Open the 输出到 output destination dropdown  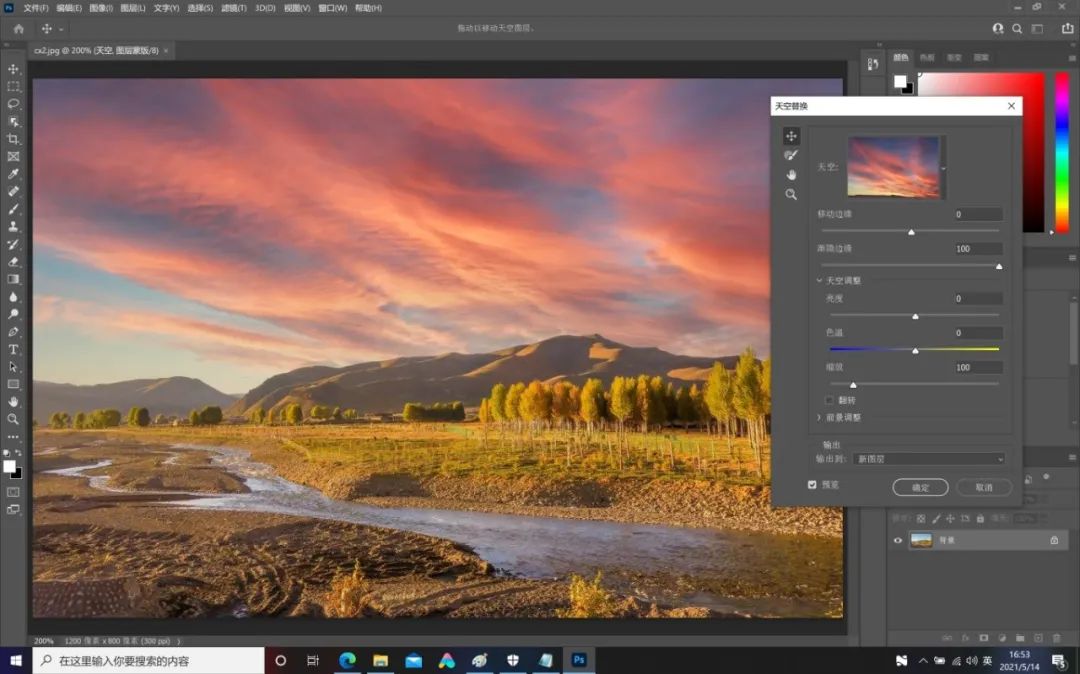click(x=927, y=458)
